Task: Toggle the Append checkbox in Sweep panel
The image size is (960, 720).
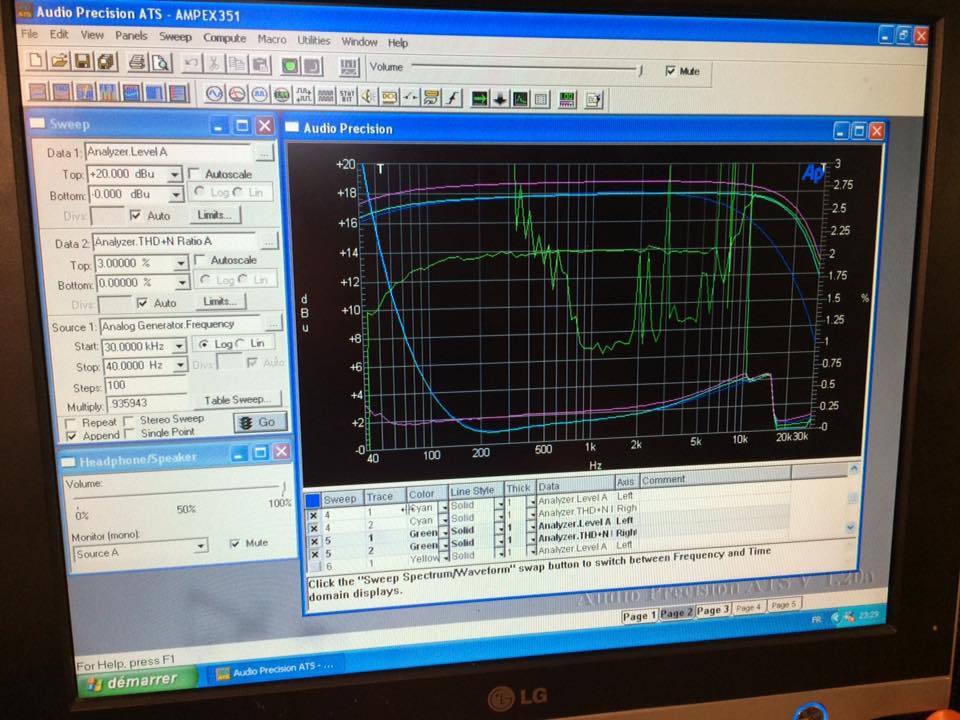Action: [x=71, y=436]
